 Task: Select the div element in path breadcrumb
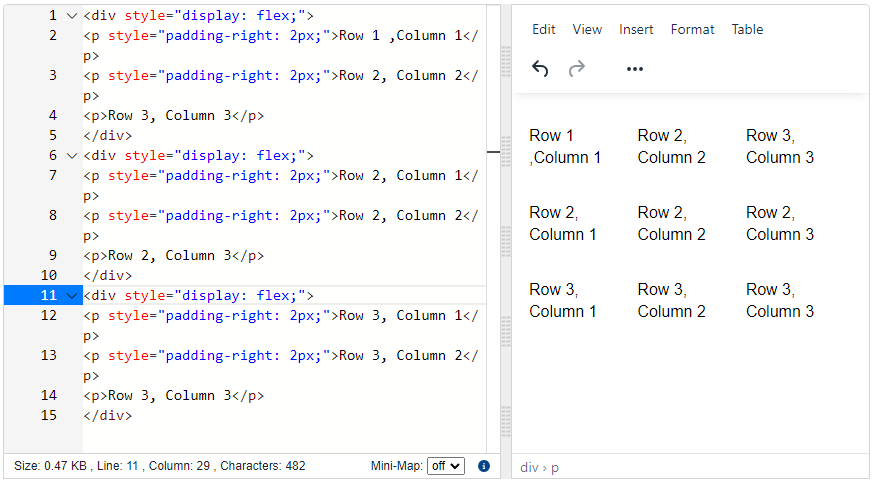(529, 467)
